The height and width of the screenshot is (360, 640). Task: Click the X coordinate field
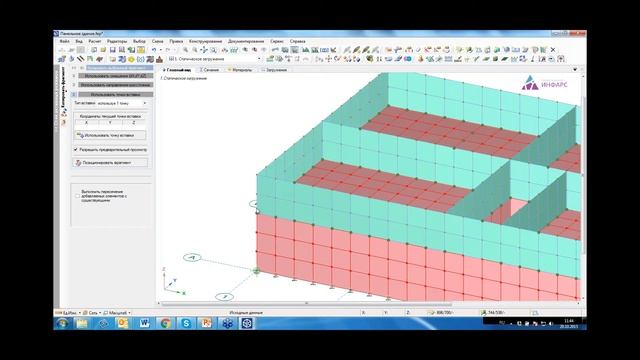tap(86, 122)
